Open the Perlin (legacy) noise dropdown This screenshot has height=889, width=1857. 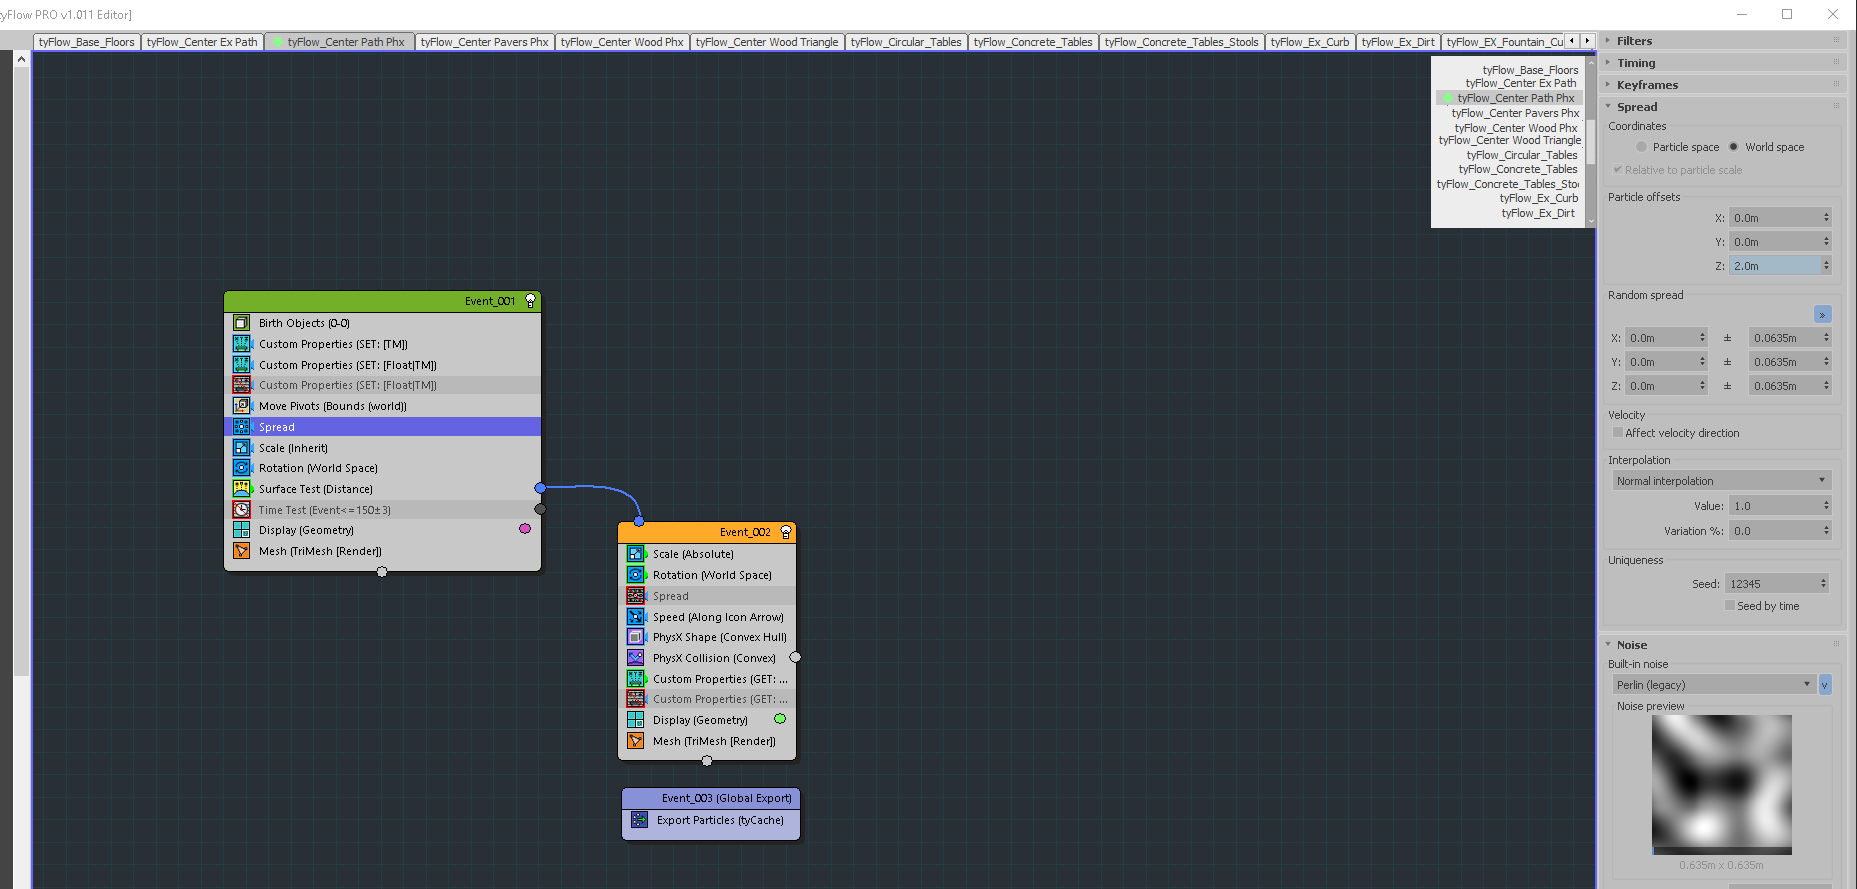(x=1713, y=685)
